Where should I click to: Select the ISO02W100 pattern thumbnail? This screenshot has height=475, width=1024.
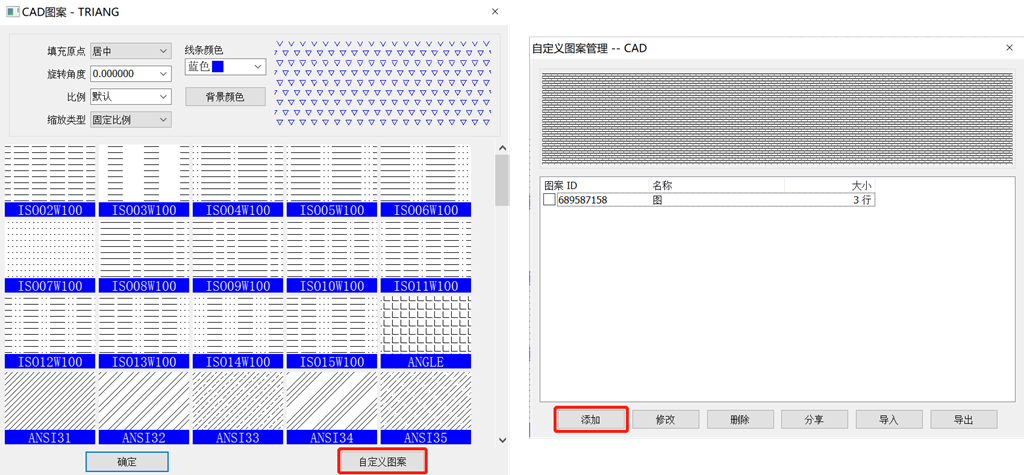click(50, 180)
